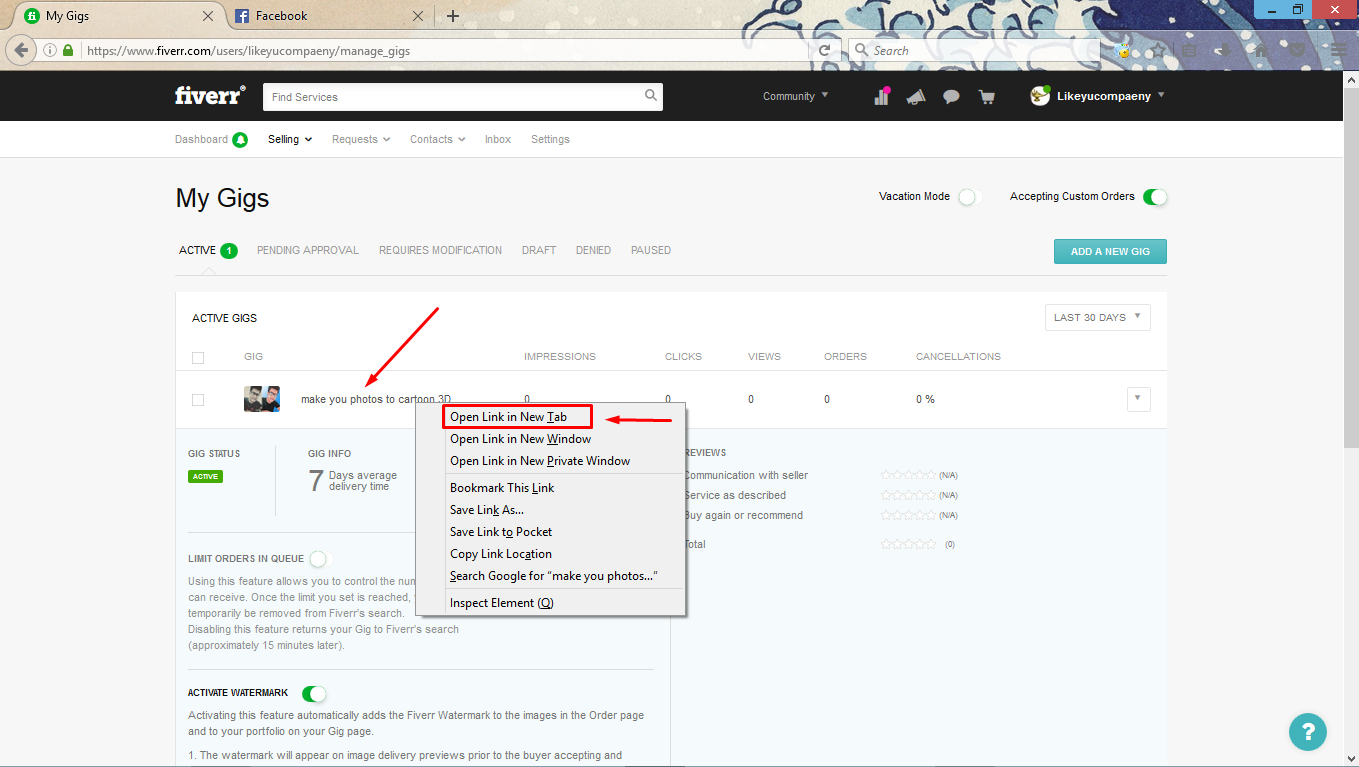Open the messages speech bubble icon
Screen dimensions: 1359x767
tap(951, 97)
